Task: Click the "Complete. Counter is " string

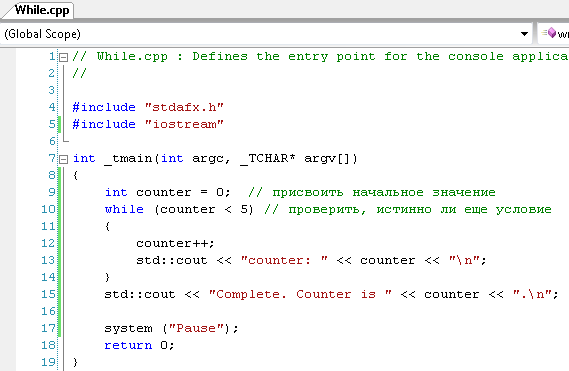Action: pos(300,294)
